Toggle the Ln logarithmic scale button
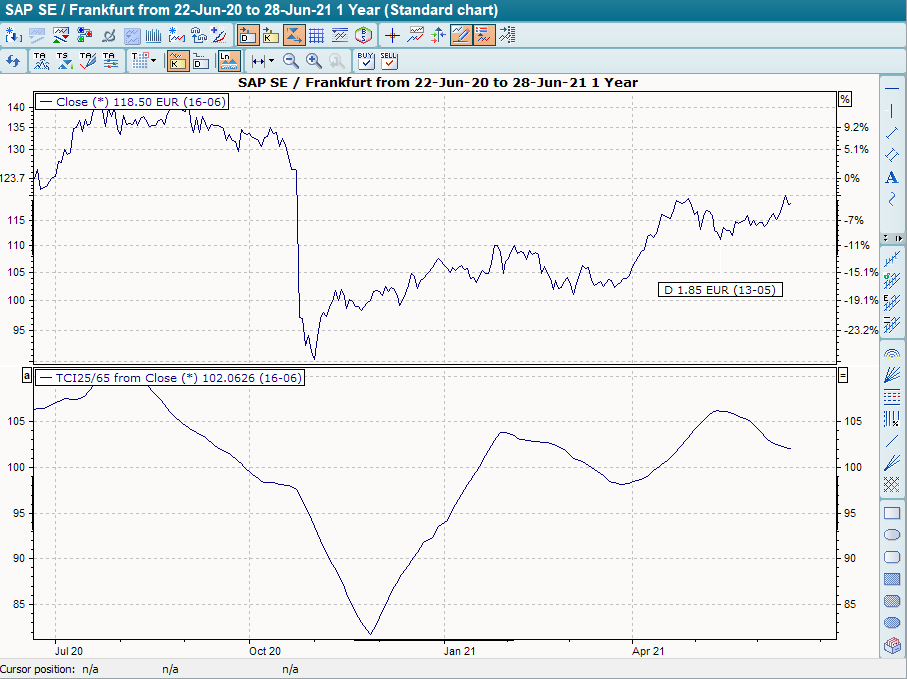This screenshot has height=679, width=907. 229,61
